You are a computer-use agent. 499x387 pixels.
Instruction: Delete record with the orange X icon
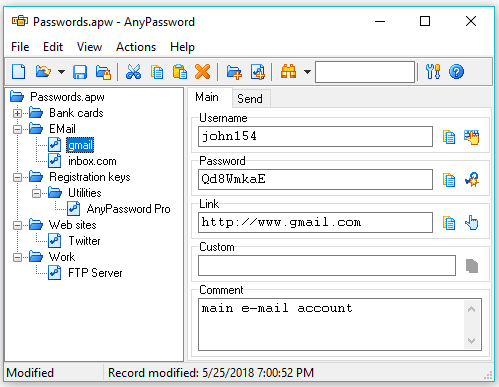[203, 72]
